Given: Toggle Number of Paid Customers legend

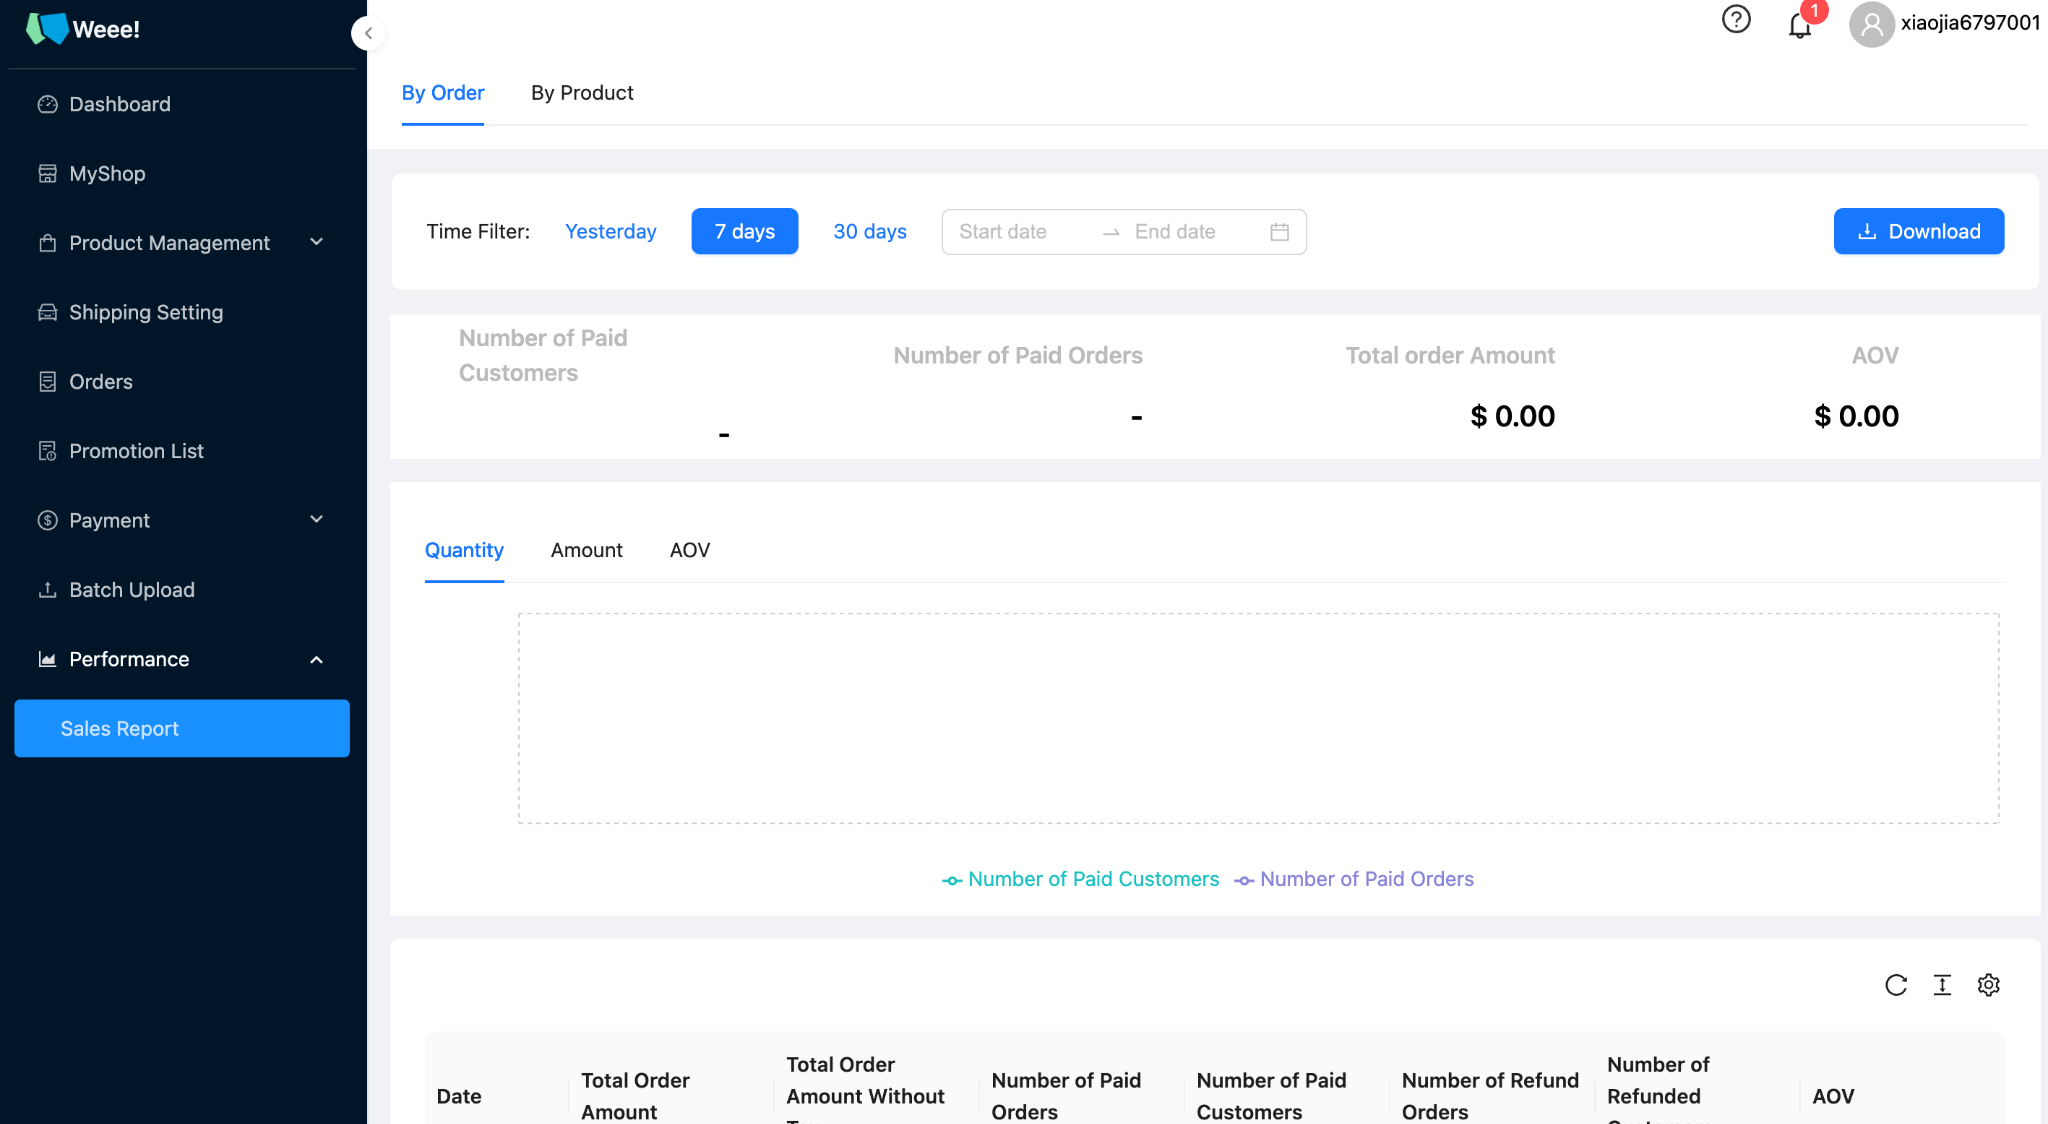Looking at the screenshot, I should click(x=1081, y=879).
